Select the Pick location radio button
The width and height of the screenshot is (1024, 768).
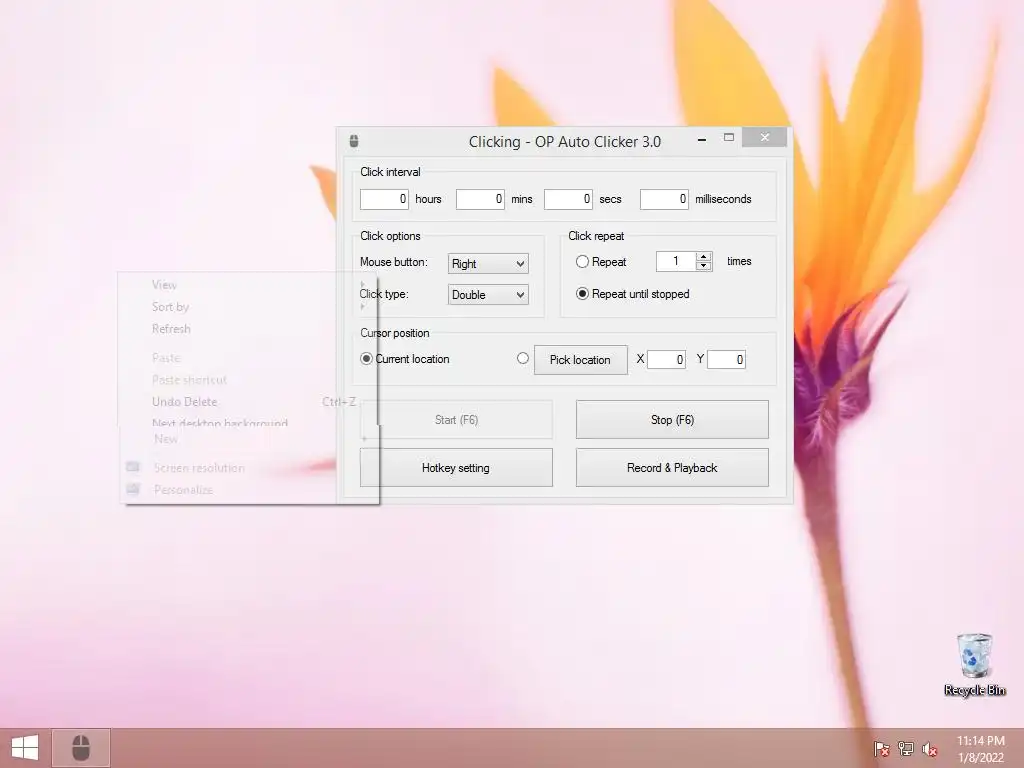click(522, 359)
